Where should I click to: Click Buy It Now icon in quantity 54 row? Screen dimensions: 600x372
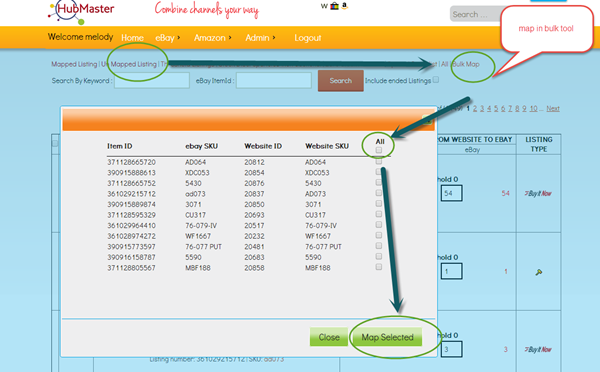[x=538, y=194]
